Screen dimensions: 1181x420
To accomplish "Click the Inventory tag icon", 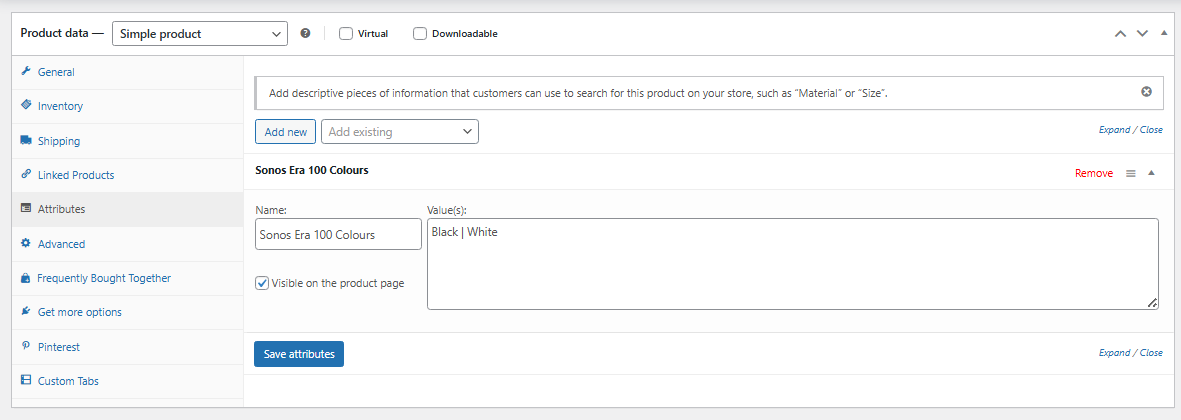I will coord(26,105).
